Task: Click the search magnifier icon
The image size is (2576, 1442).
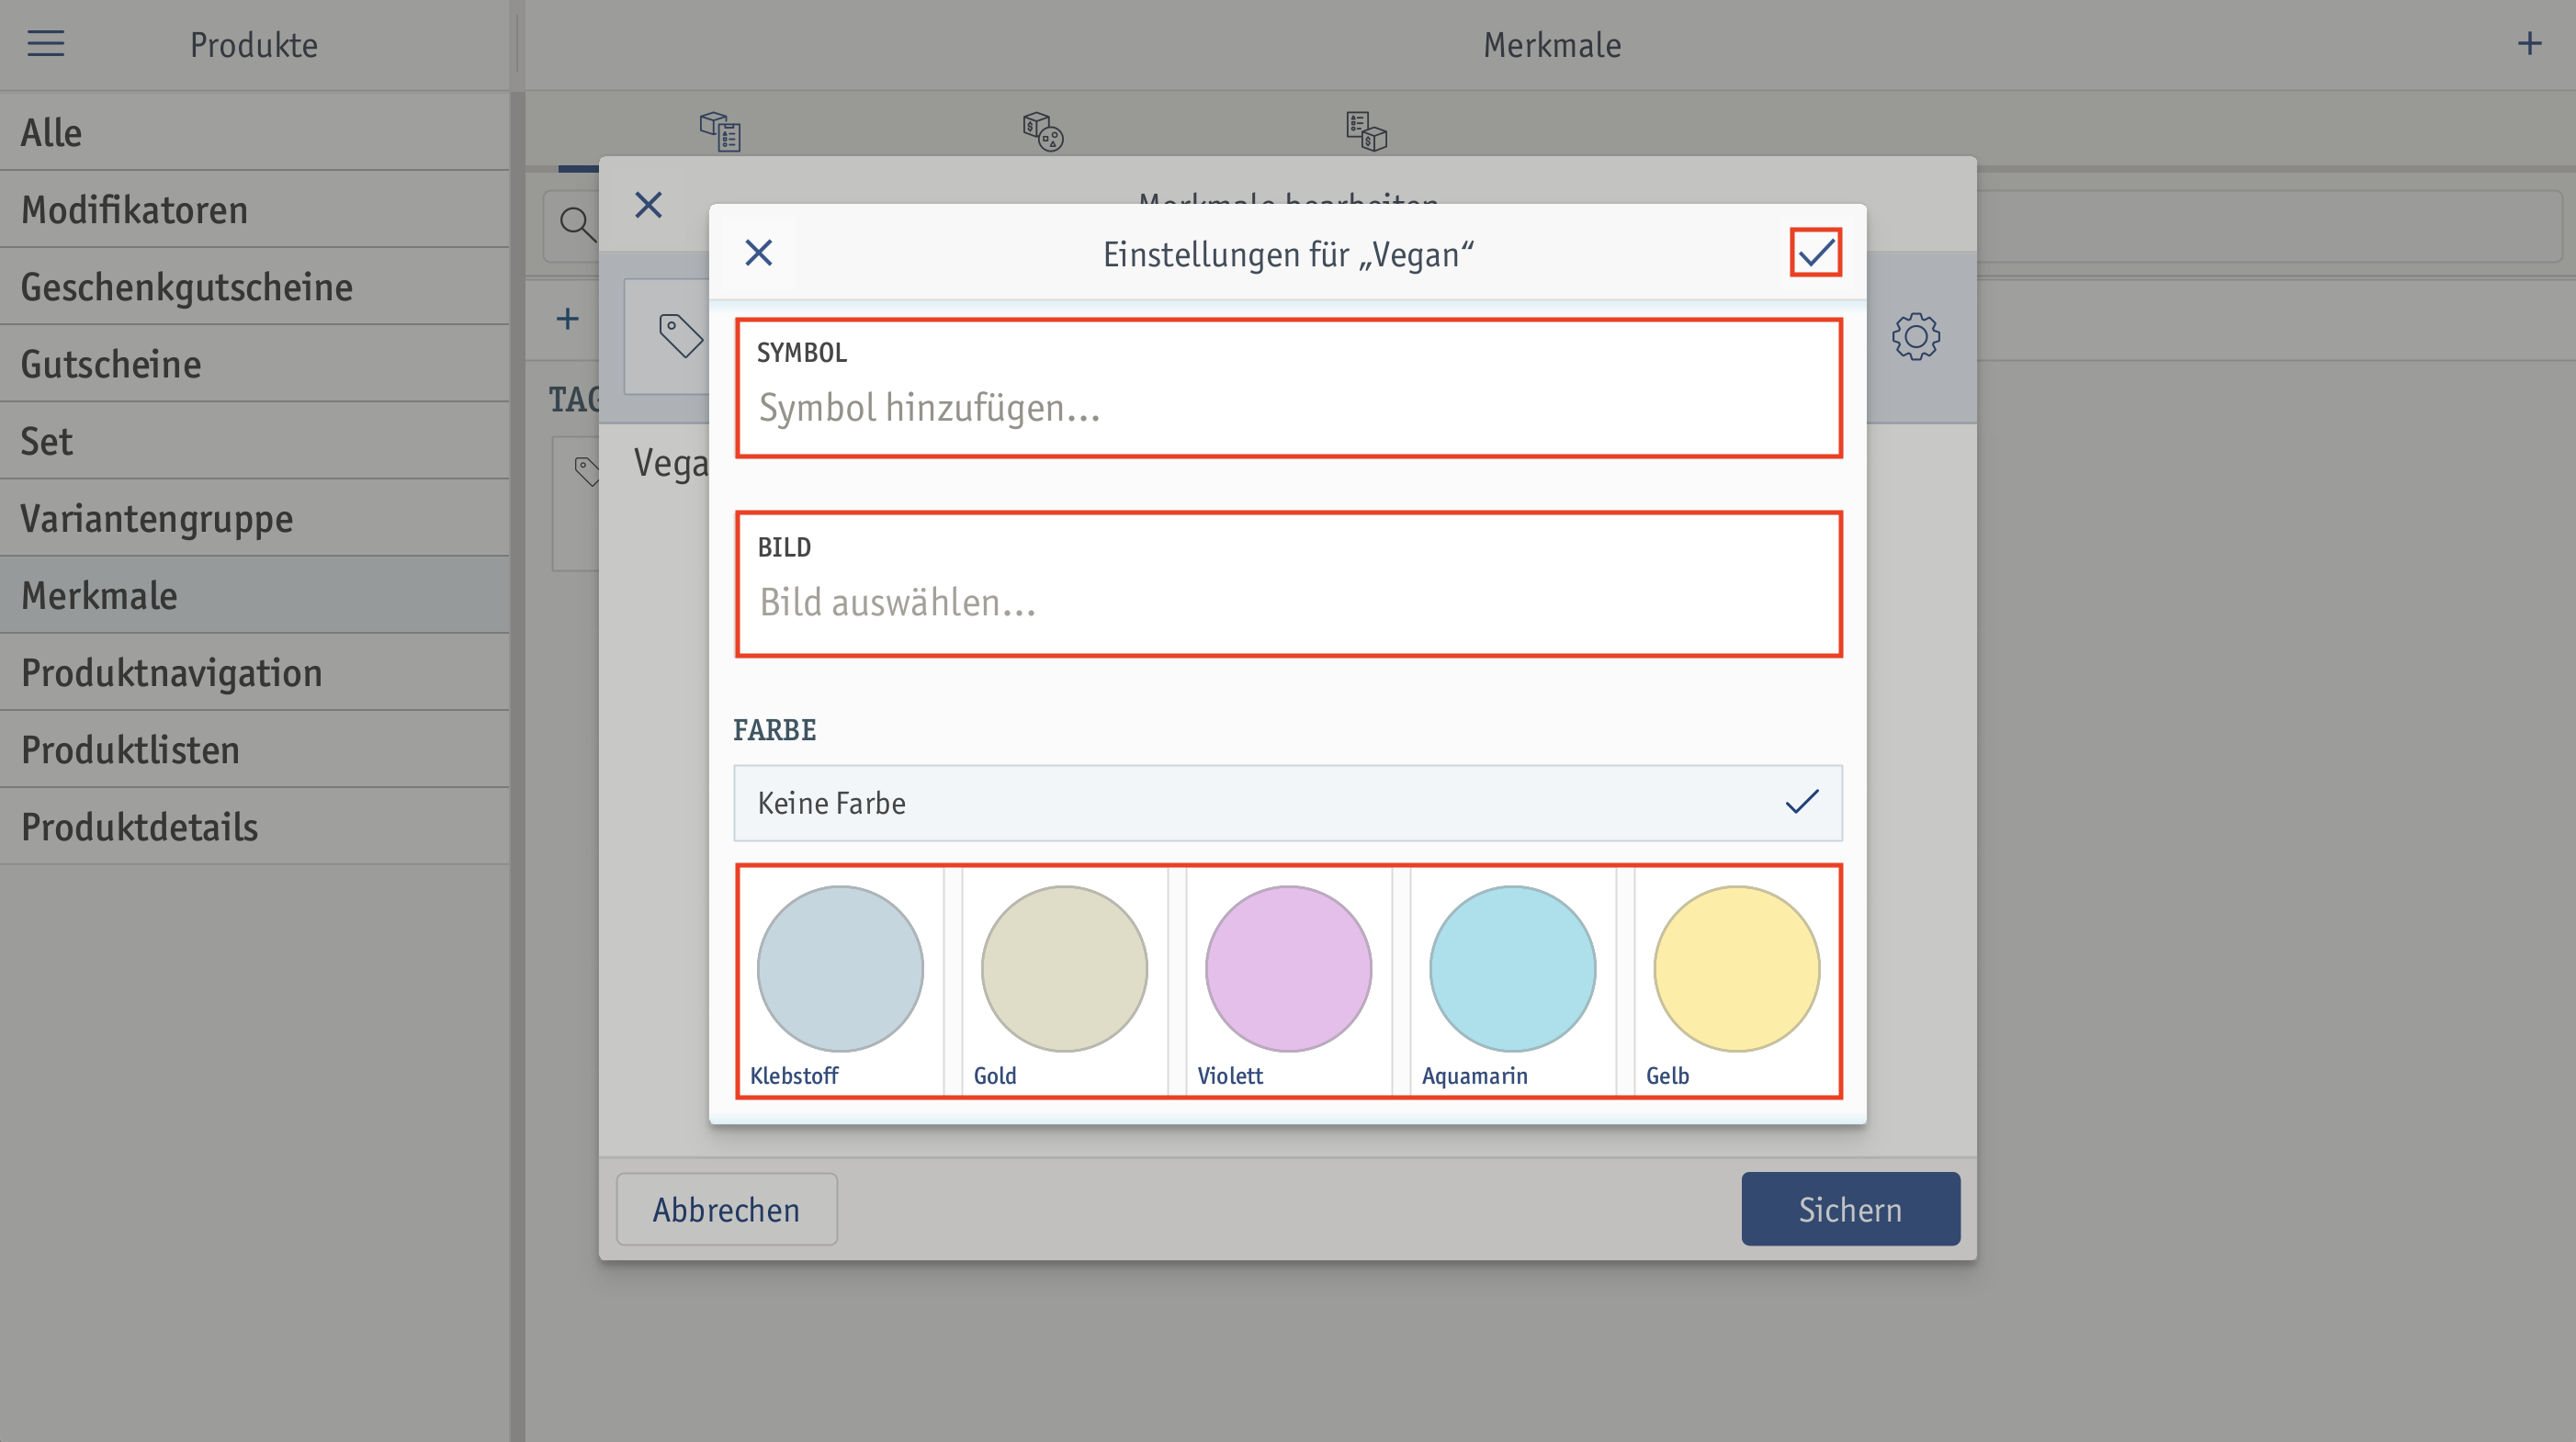Action: pos(576,224)
